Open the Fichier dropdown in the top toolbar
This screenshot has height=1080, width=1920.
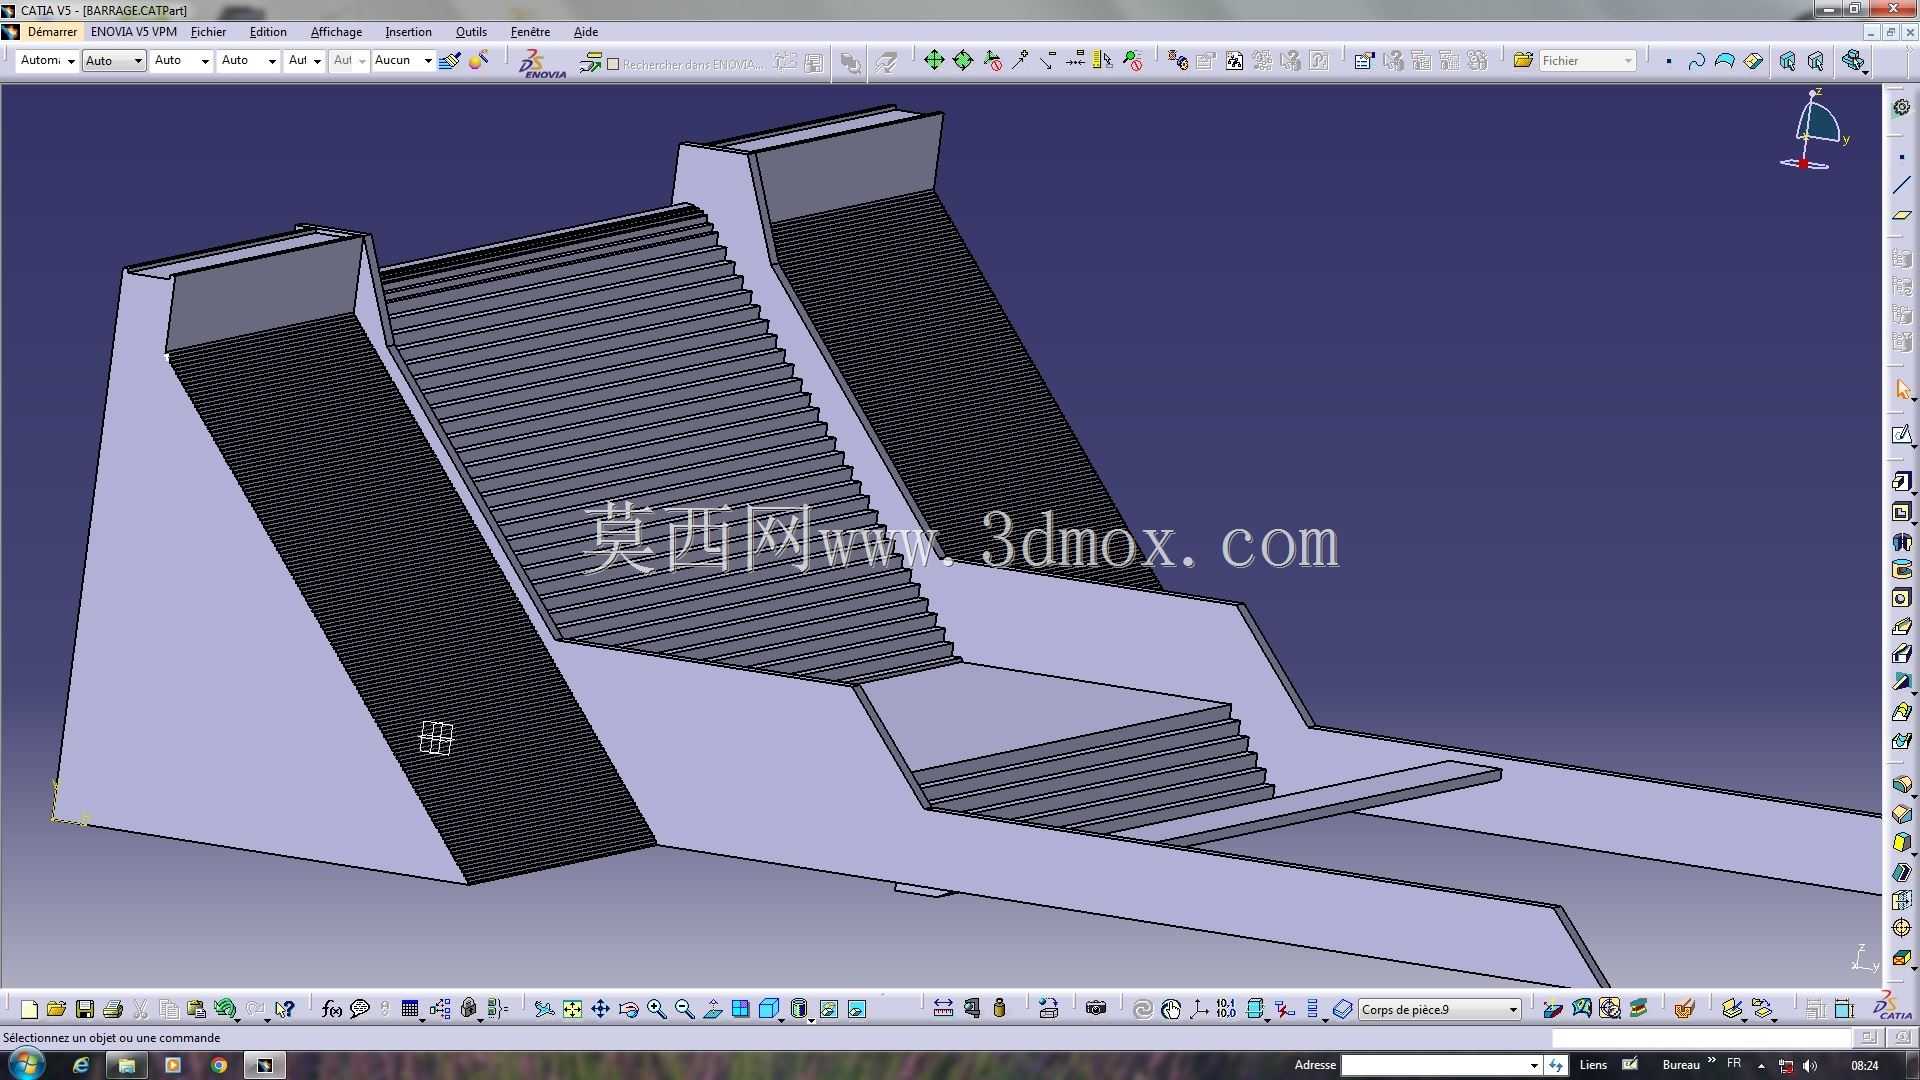pyautogui.click(x=1588, y=61)
